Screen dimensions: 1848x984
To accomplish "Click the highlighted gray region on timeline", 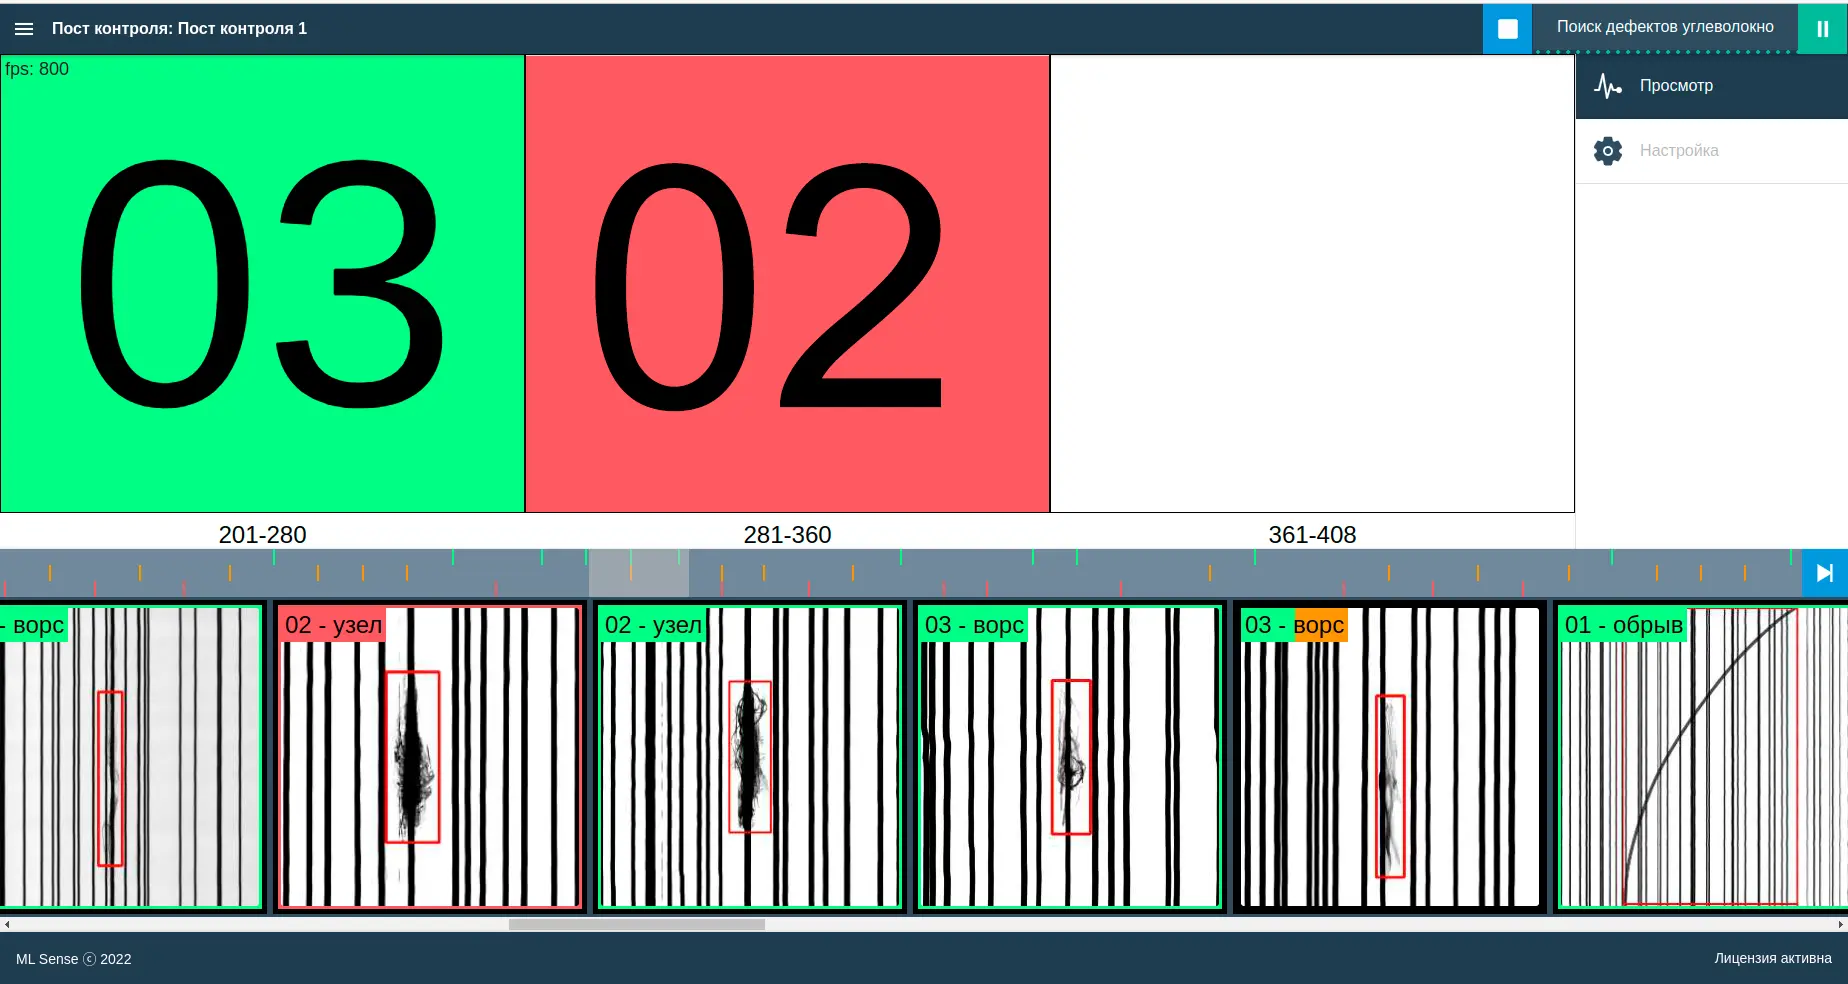I will click(638, 573).
